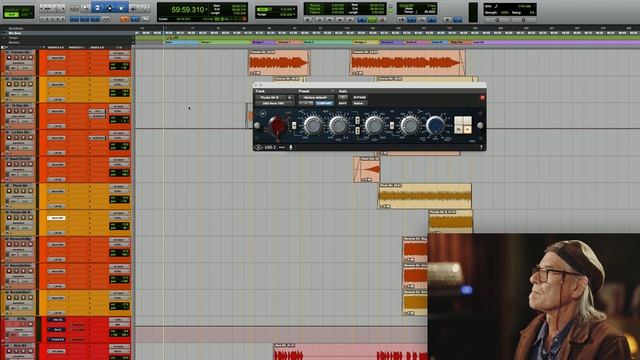Viewport: 640px width, 360px height.
Task: Mute the first guitar track
Action: click(x=30, y=58)
